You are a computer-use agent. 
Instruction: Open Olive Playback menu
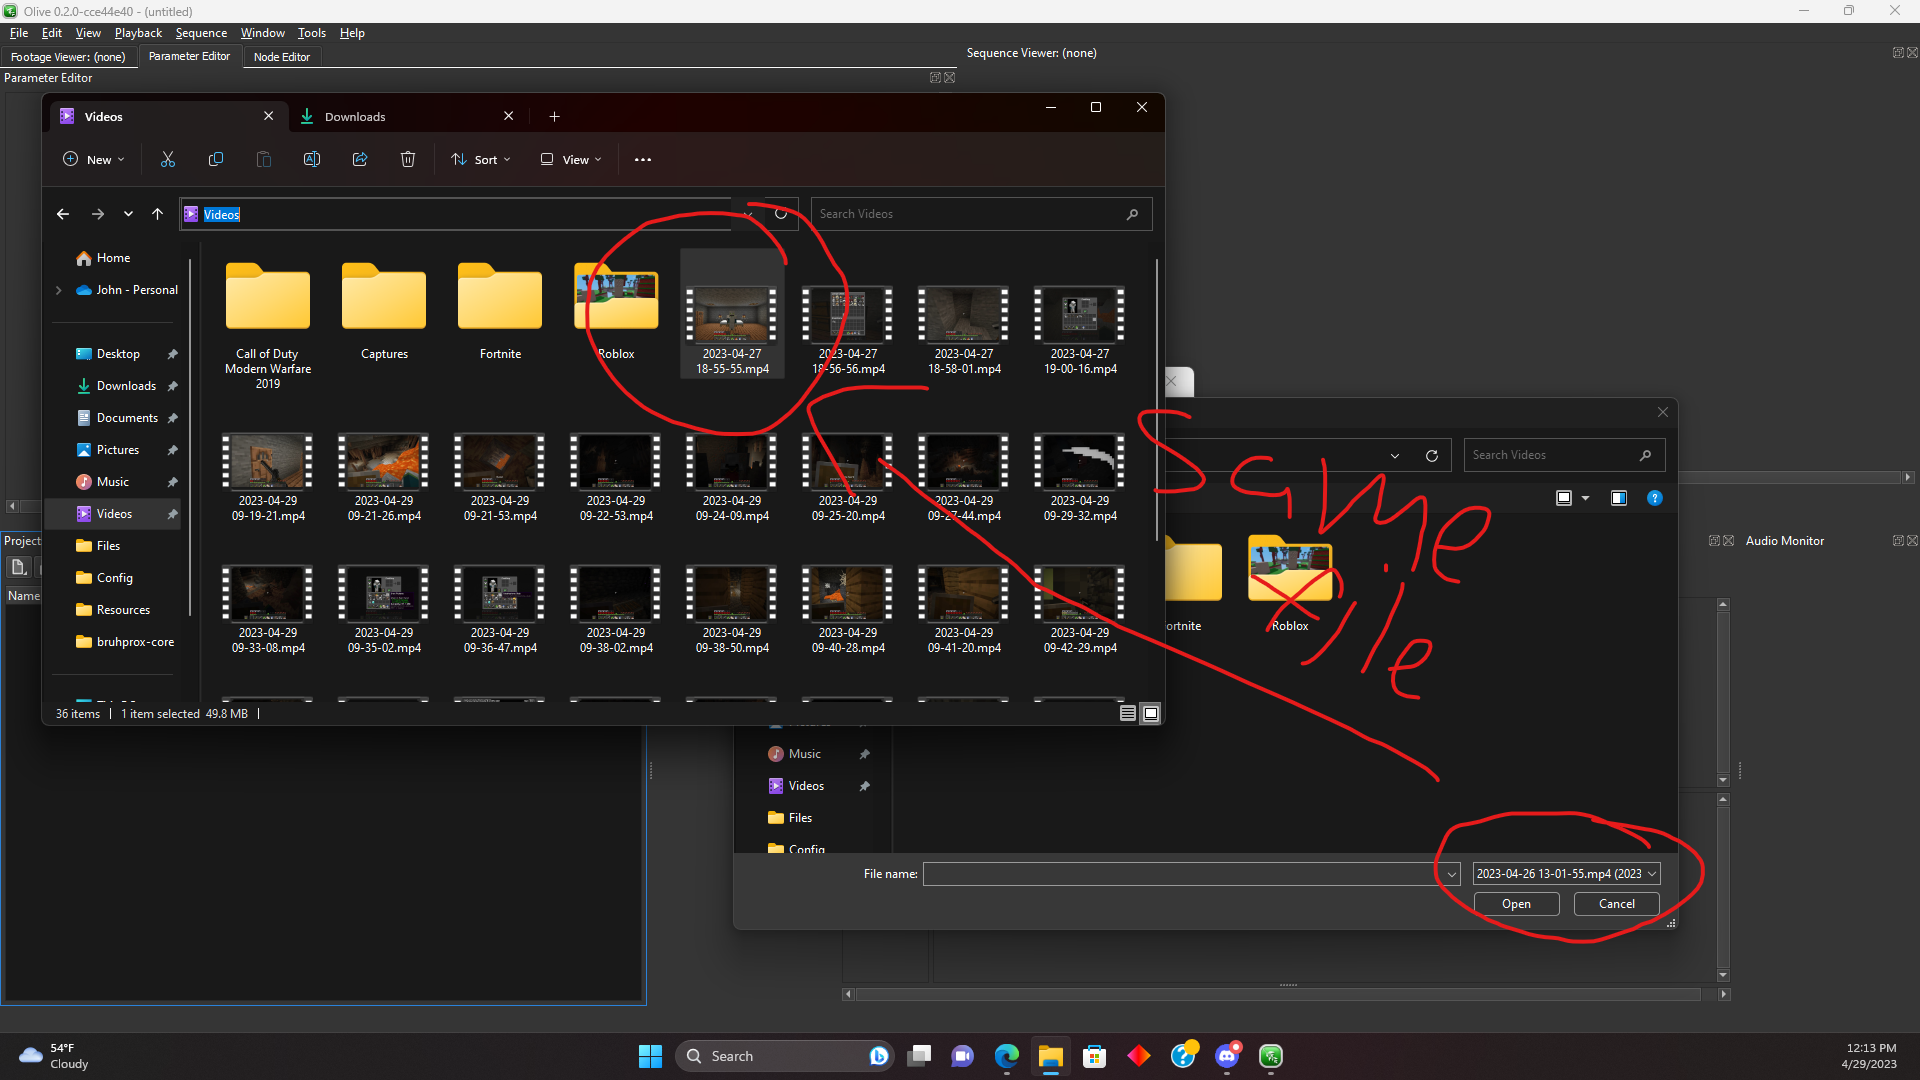(138, 33)
